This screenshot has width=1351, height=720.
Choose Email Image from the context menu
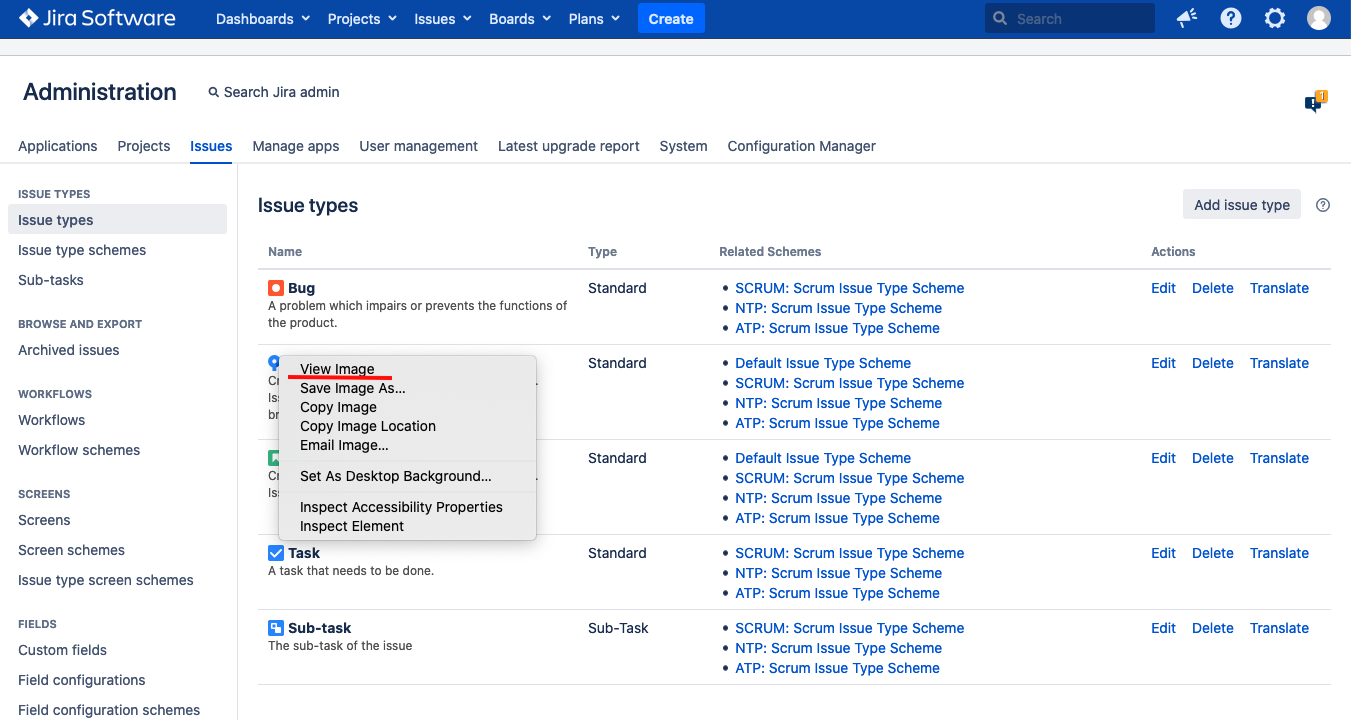pyautogui.click(x=408, y=445)
